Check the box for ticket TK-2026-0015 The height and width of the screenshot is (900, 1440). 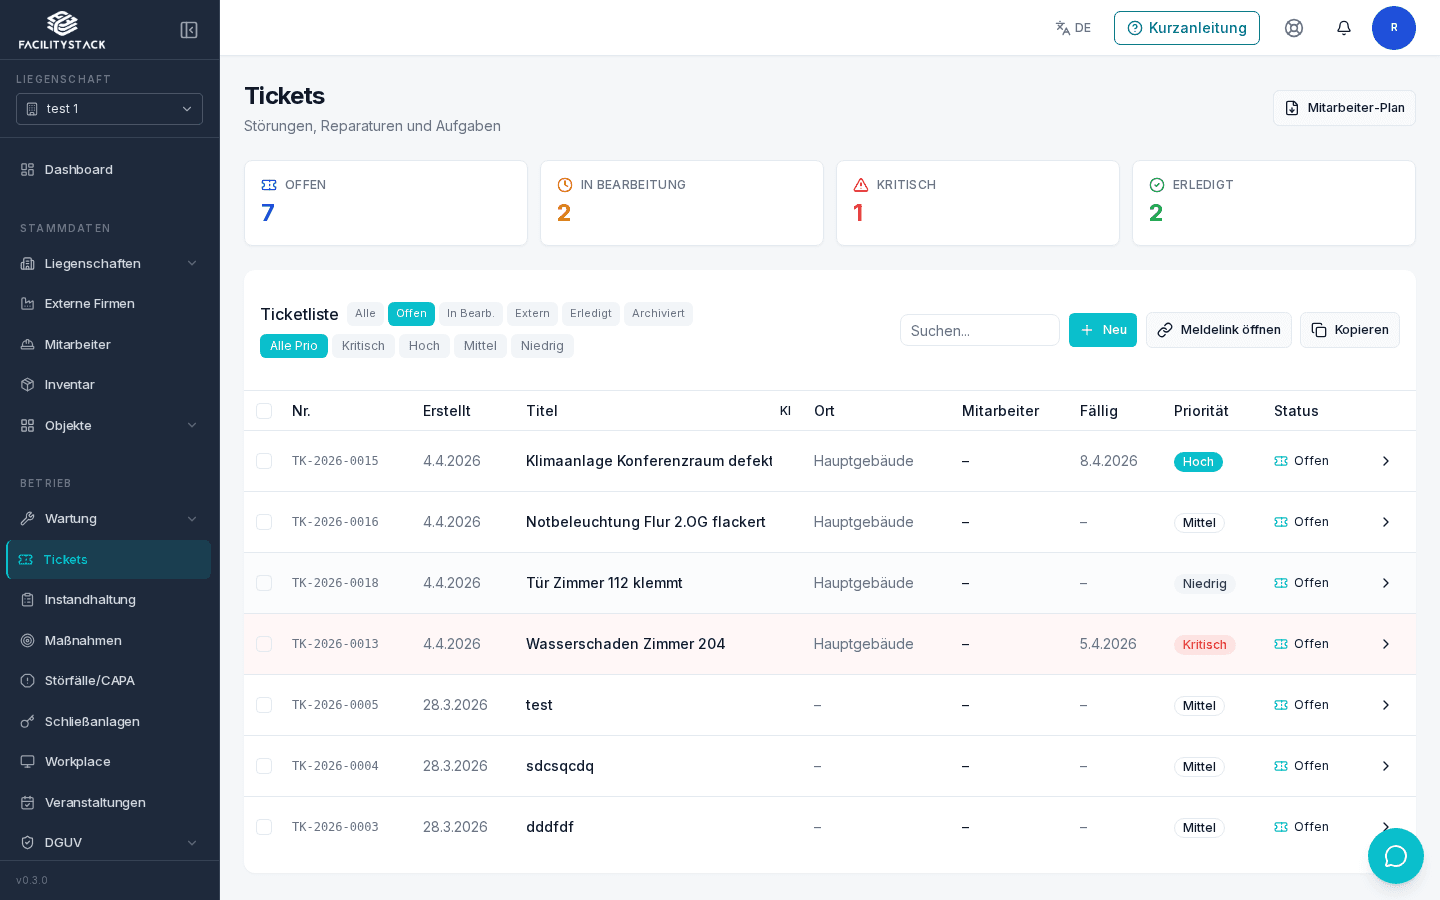[x=264, y=461]
